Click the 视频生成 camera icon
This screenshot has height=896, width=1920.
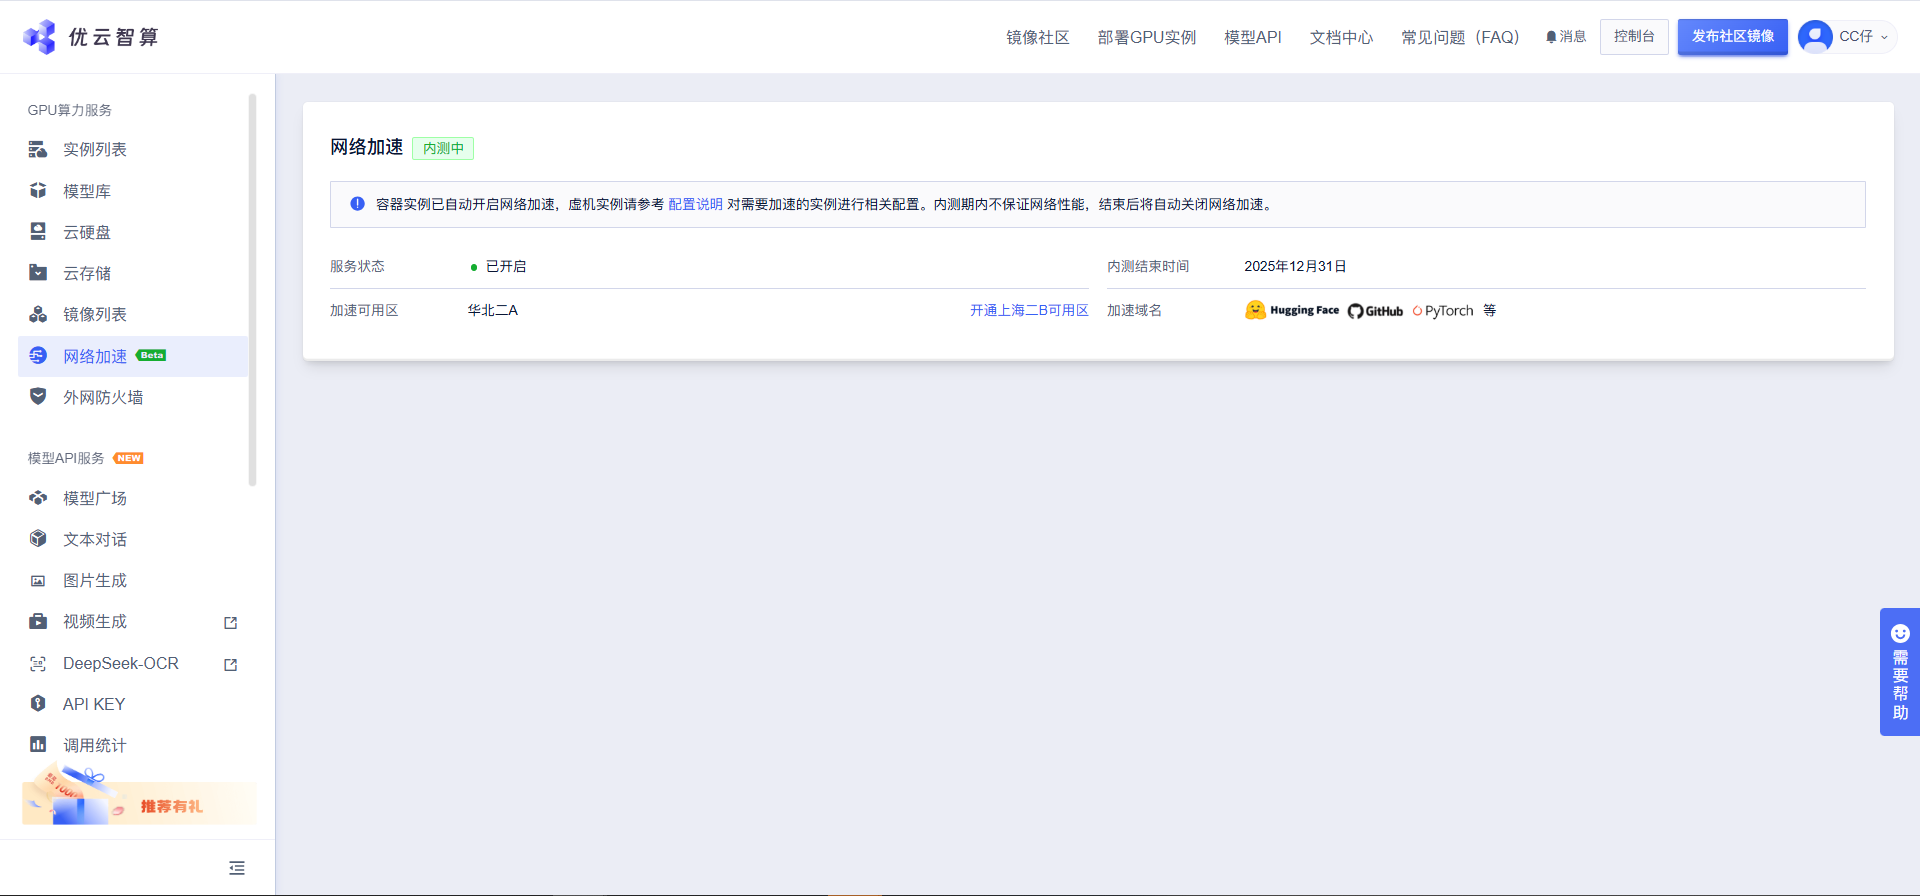click(38, 621)
